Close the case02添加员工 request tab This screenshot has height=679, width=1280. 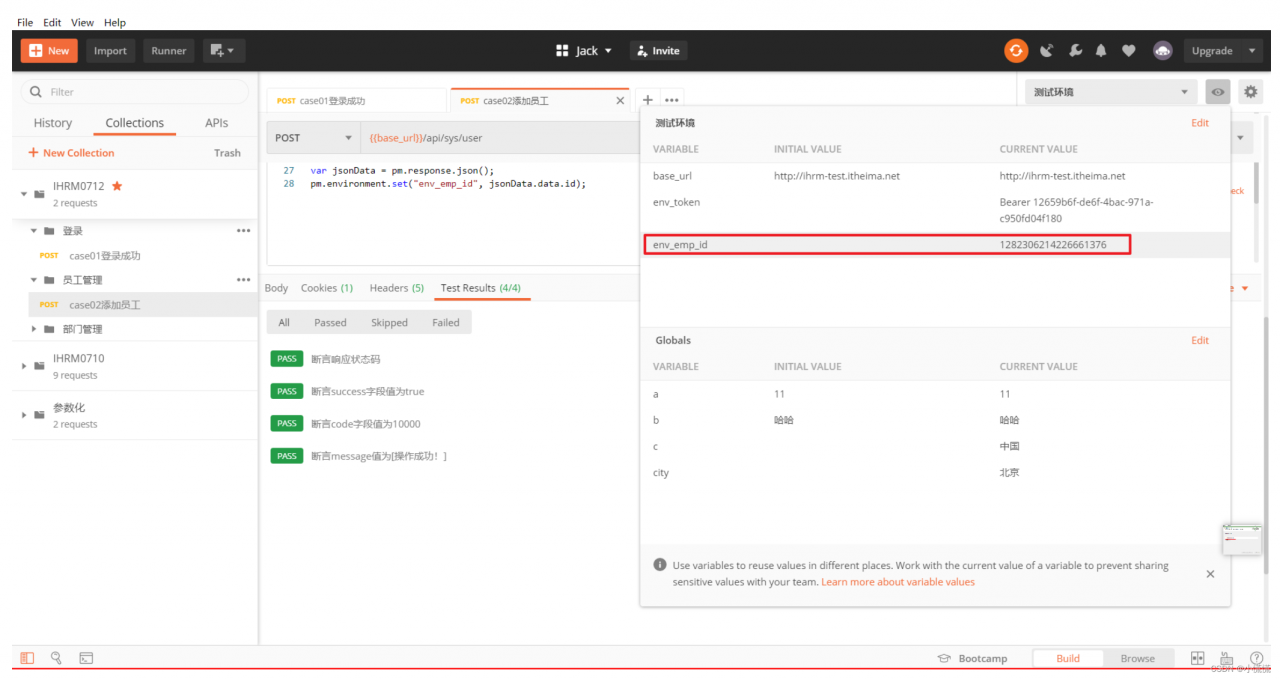point(620,101)
